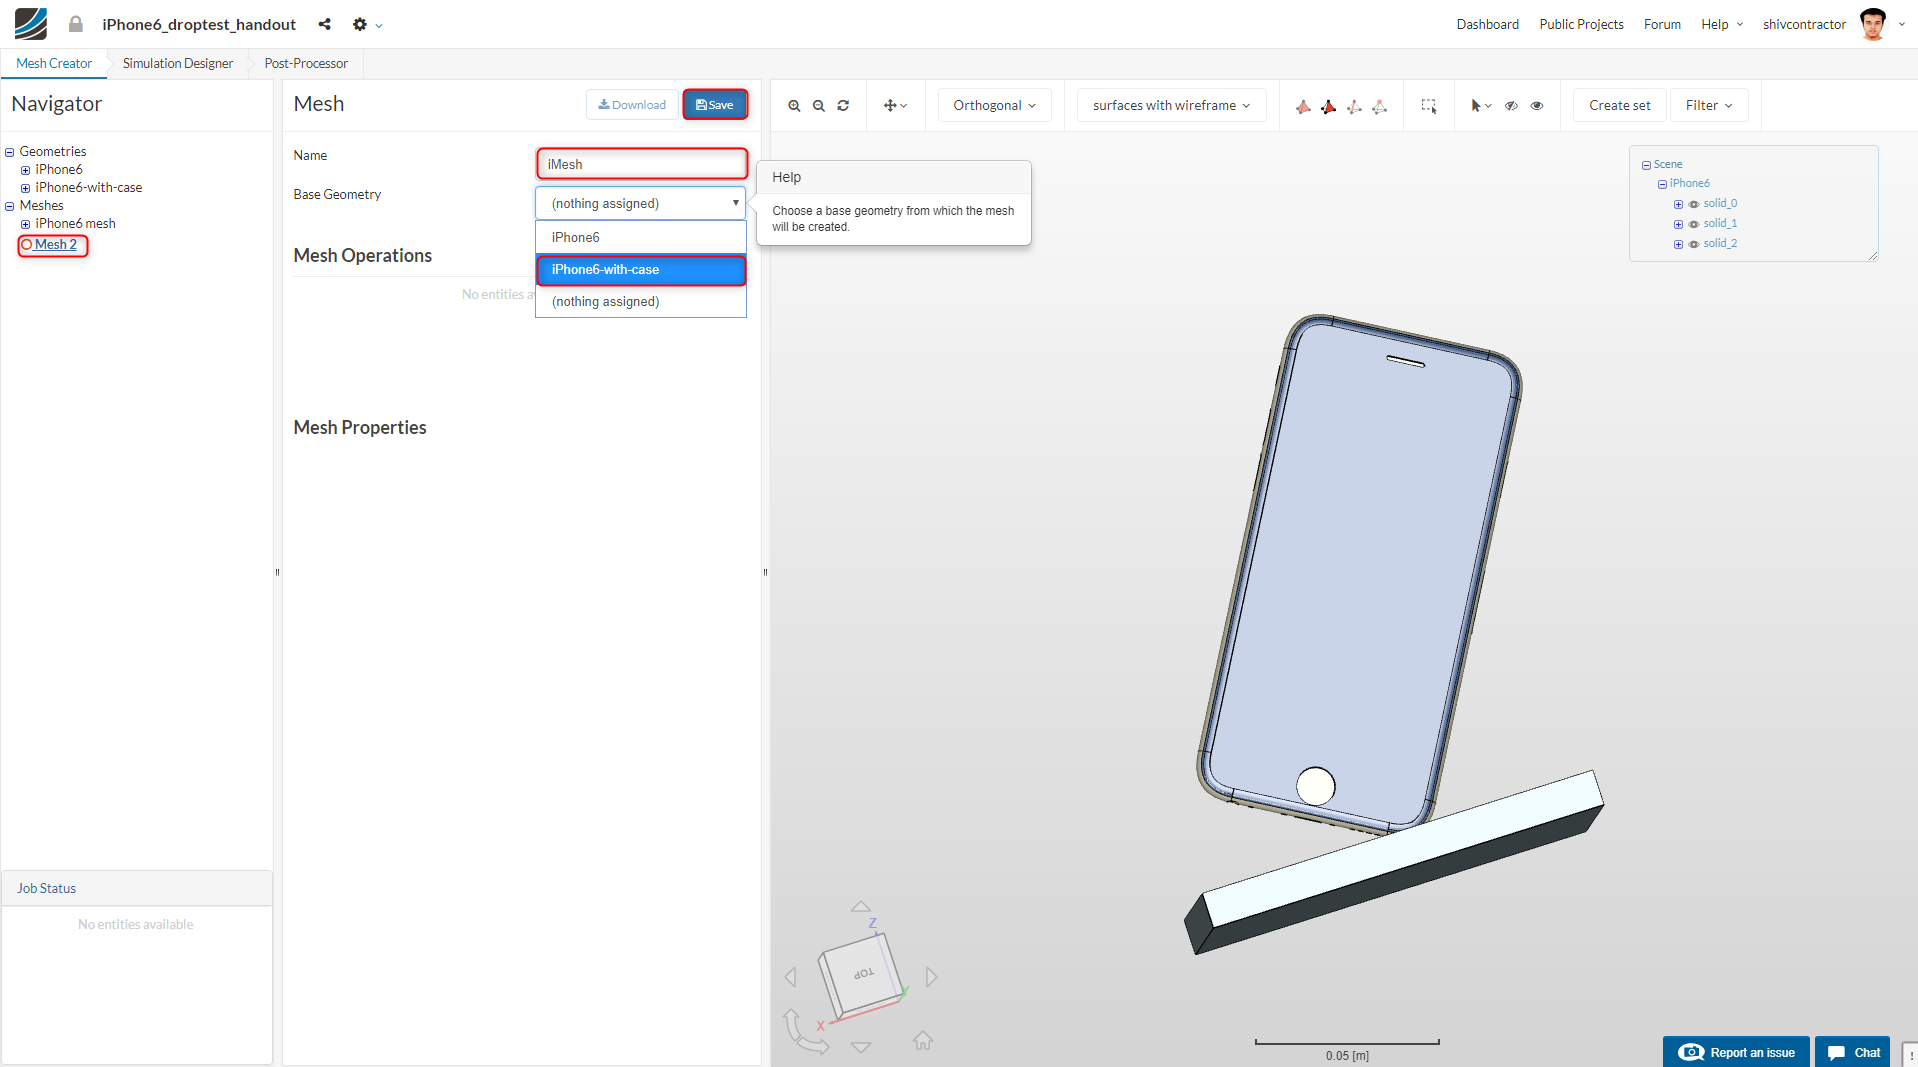1918x1067 pixels.
Task: Click the curved rotate arrows by the cube
Action: (x=804, y=1031)
